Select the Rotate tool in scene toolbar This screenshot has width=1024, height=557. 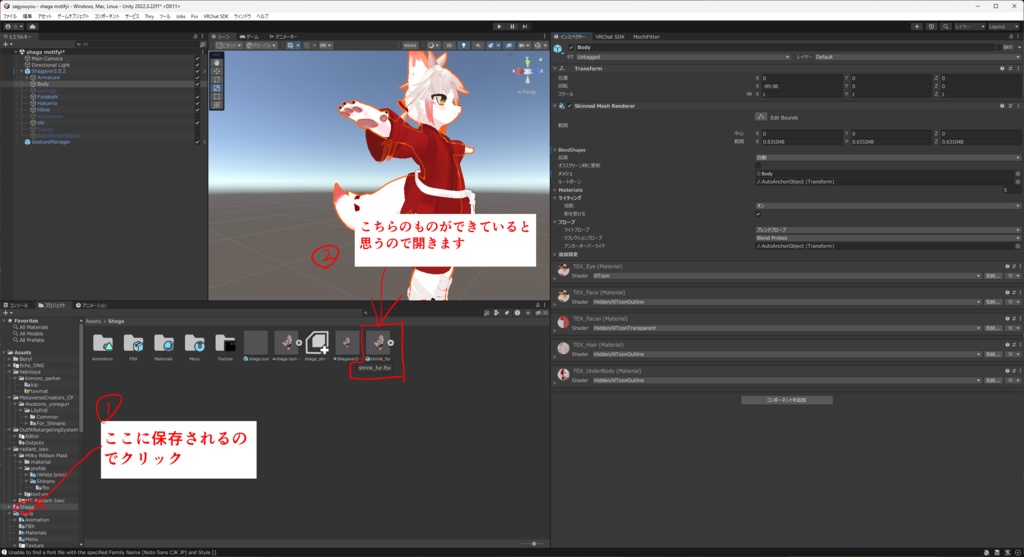[x=217, y=80]
